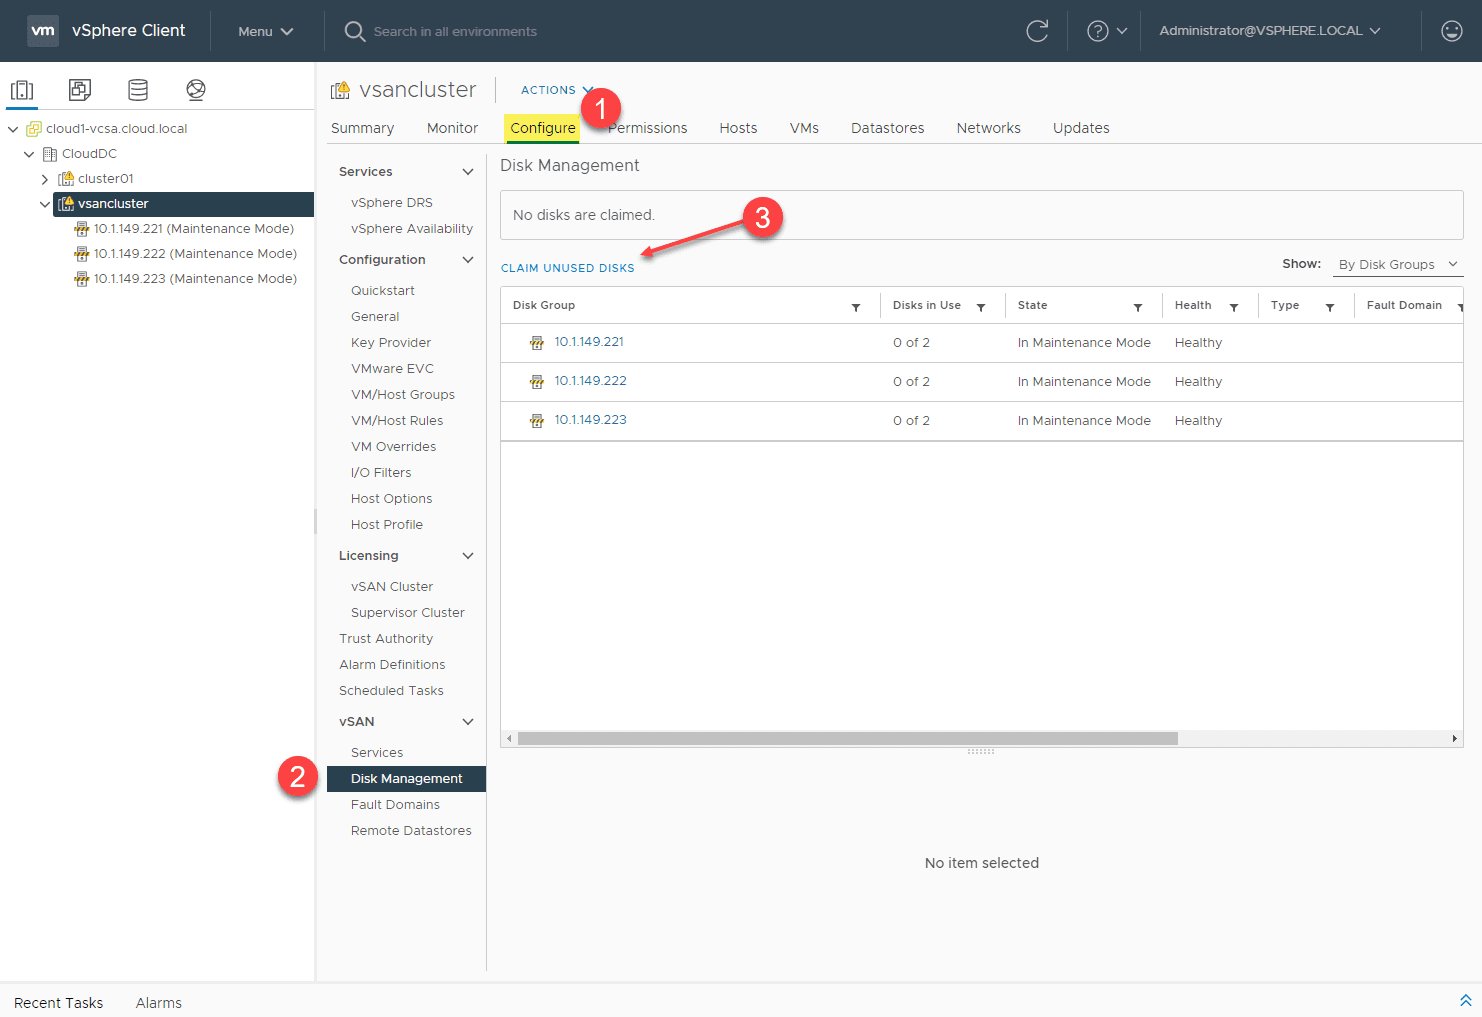This screenshot has width=1482, height=1017.
Task: Click the horizontal scrollbar under disk table
Action: pos(847,739)
